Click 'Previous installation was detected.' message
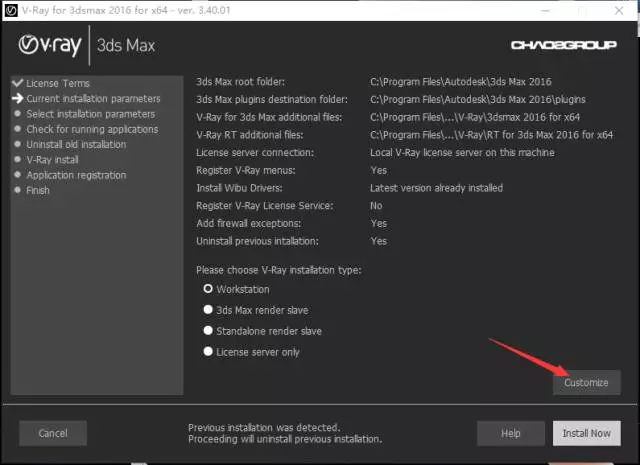Viewport: 640px width, 465px height. (x=264, y=427)
